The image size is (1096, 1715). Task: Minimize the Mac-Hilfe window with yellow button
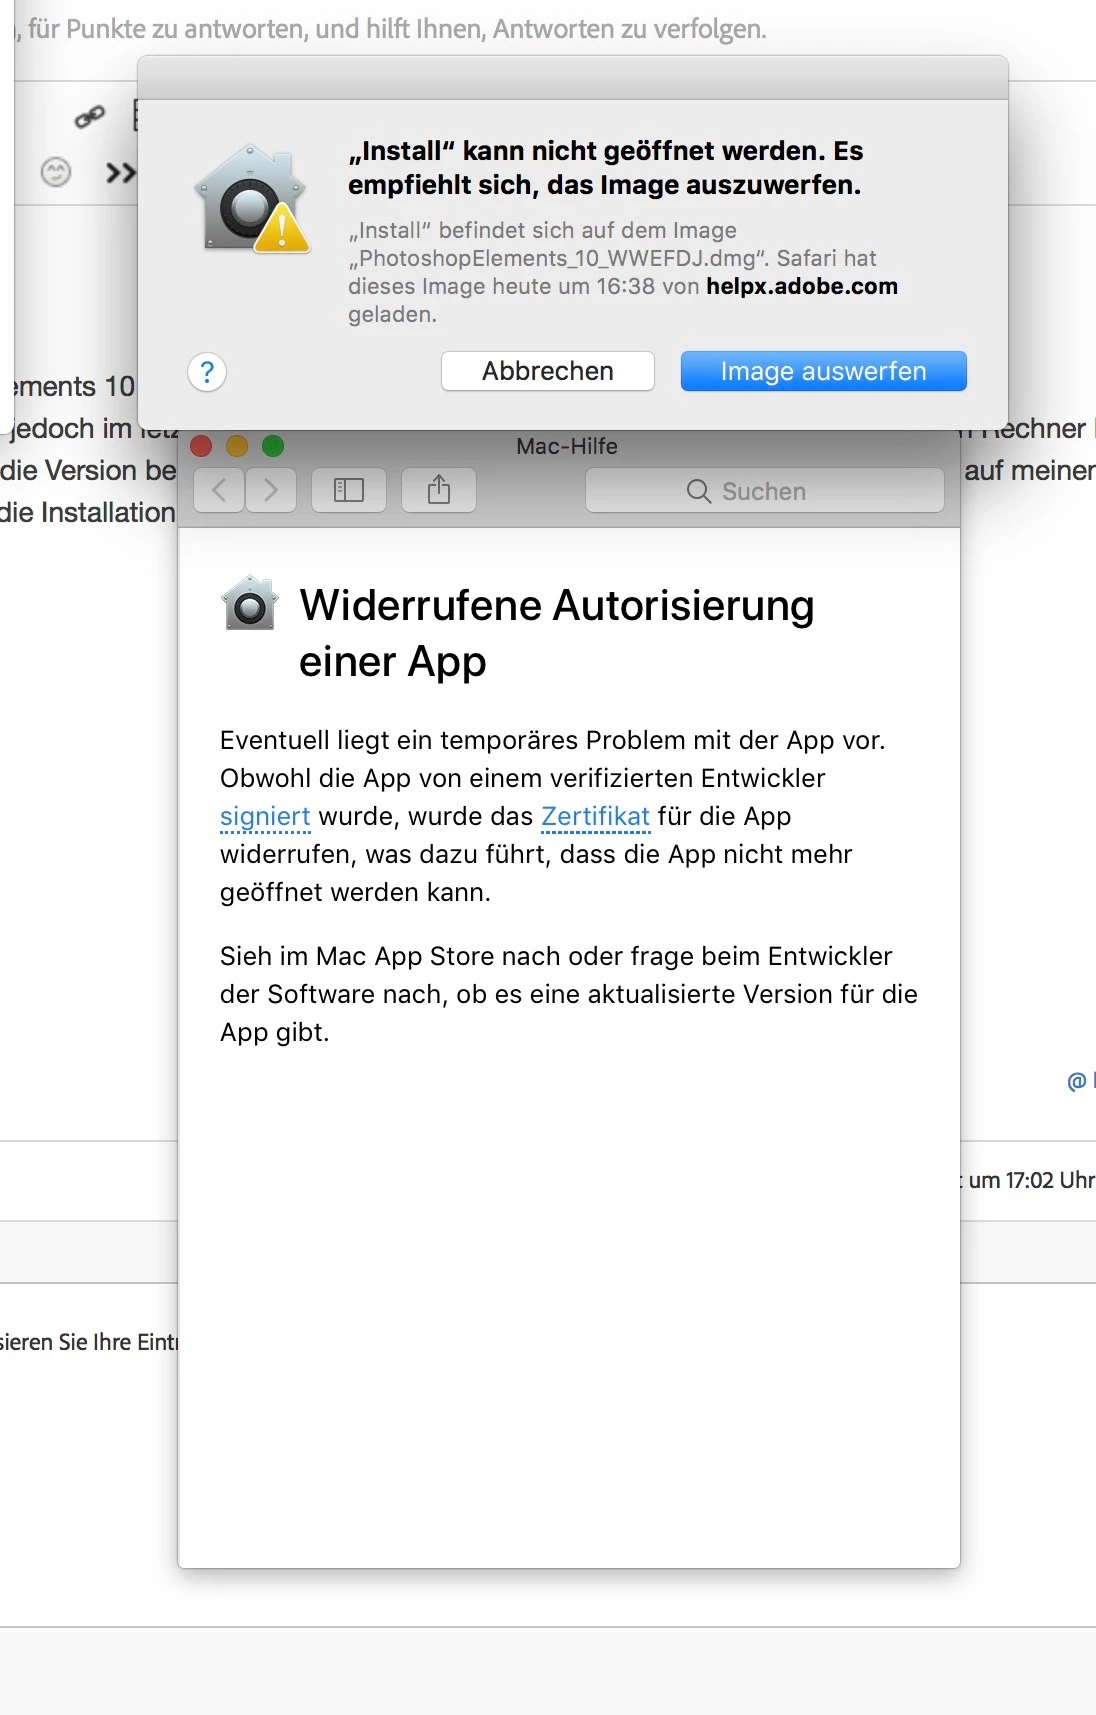coord(237,446)
